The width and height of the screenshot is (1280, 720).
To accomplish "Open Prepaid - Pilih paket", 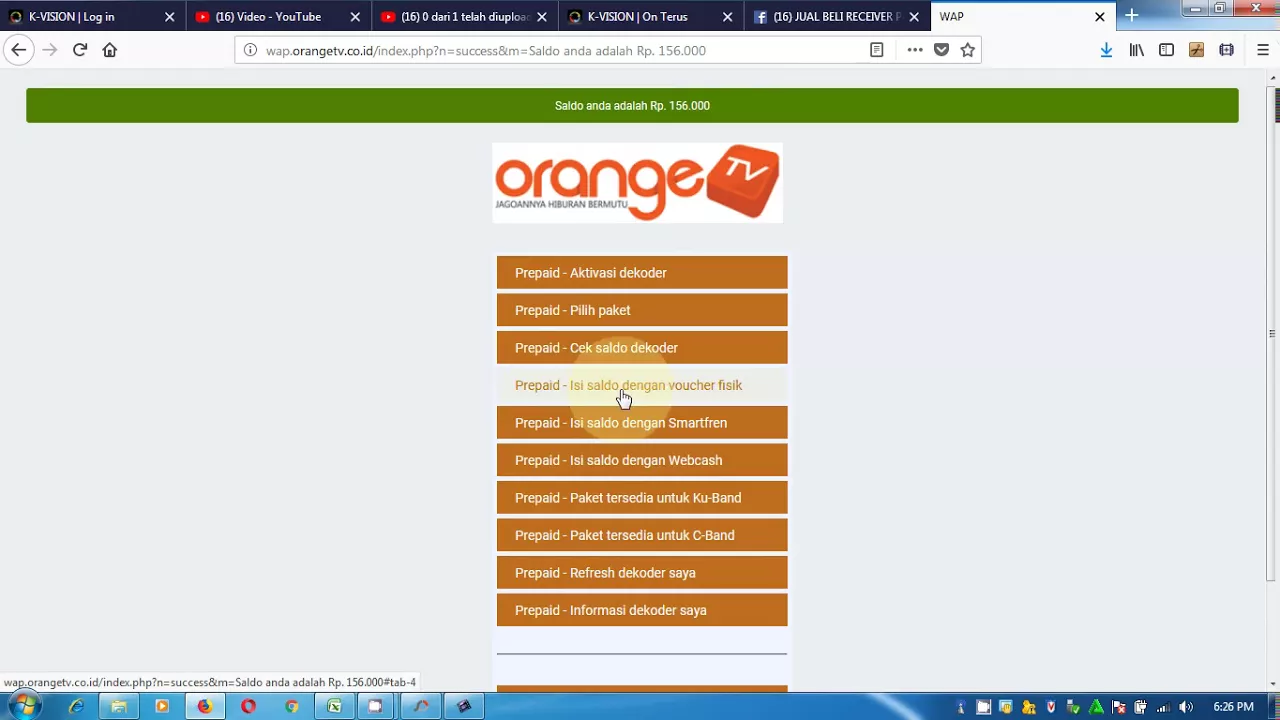I will point(642,310).
